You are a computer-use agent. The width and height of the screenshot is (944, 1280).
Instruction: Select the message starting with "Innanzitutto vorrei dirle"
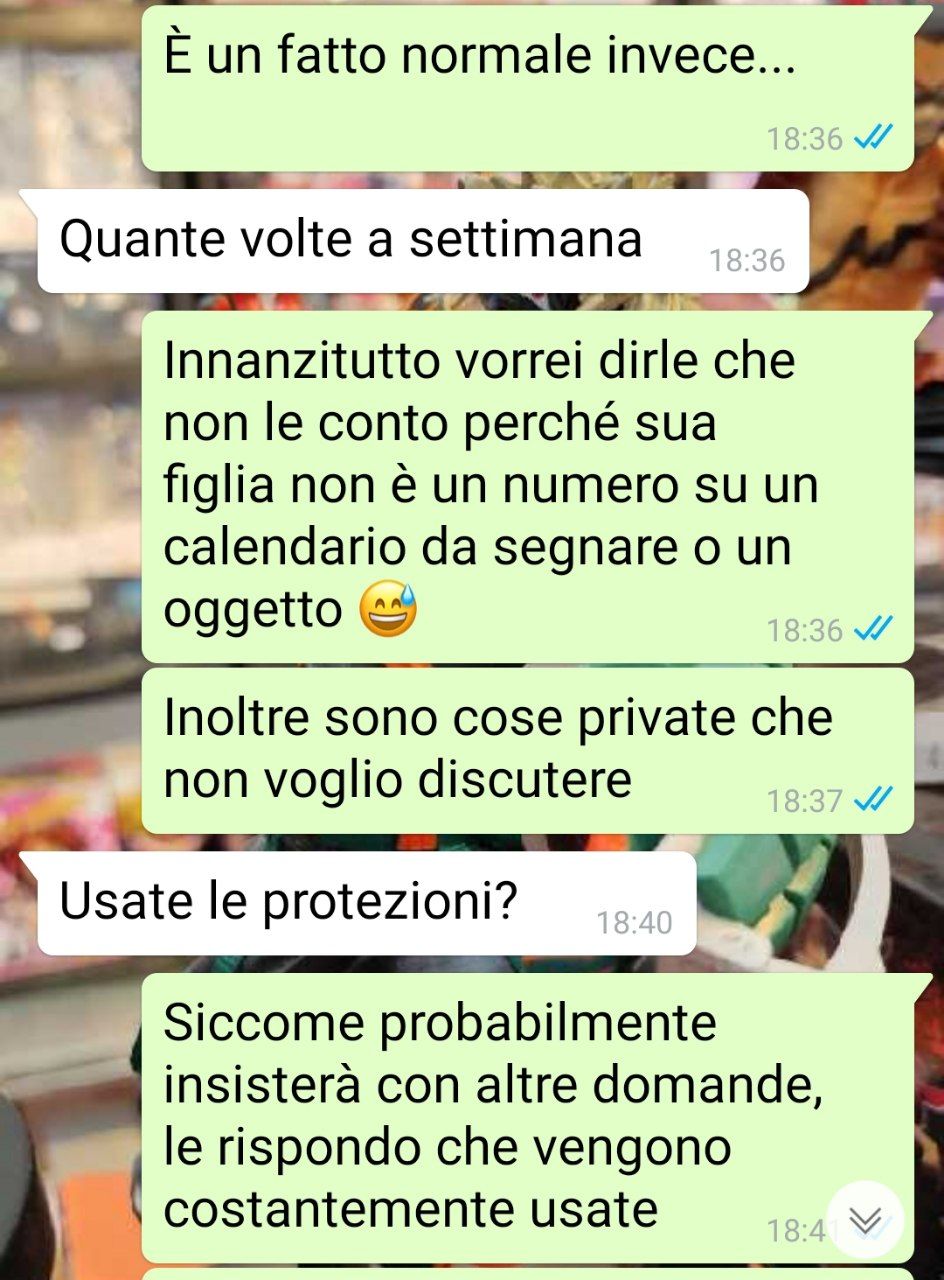(x=528, y=487)
